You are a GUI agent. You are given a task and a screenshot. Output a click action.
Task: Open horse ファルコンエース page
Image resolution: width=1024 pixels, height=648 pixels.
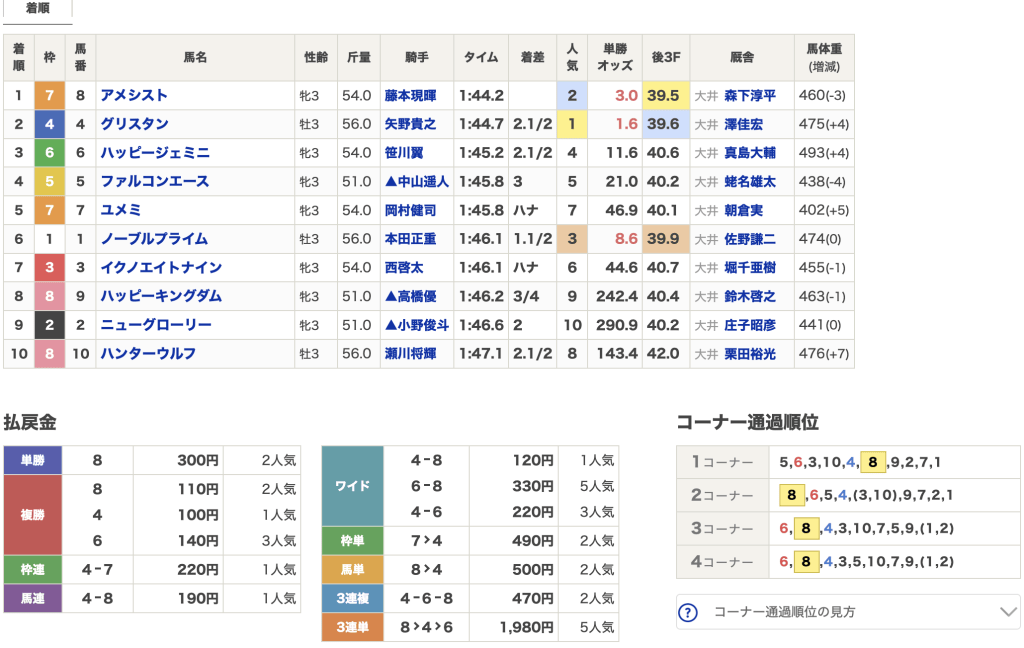click(155, 182)
